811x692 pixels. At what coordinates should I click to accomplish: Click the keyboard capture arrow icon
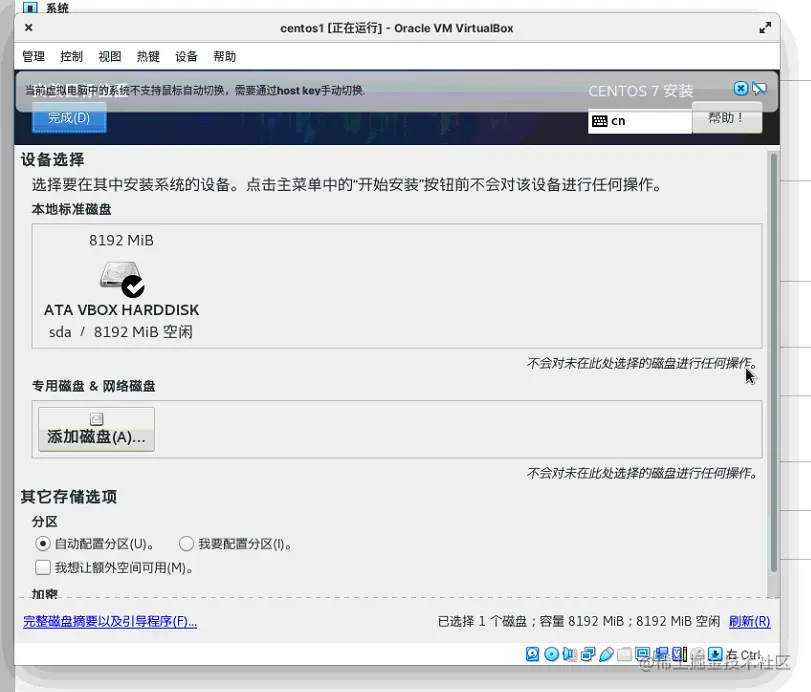coord(715,654)
